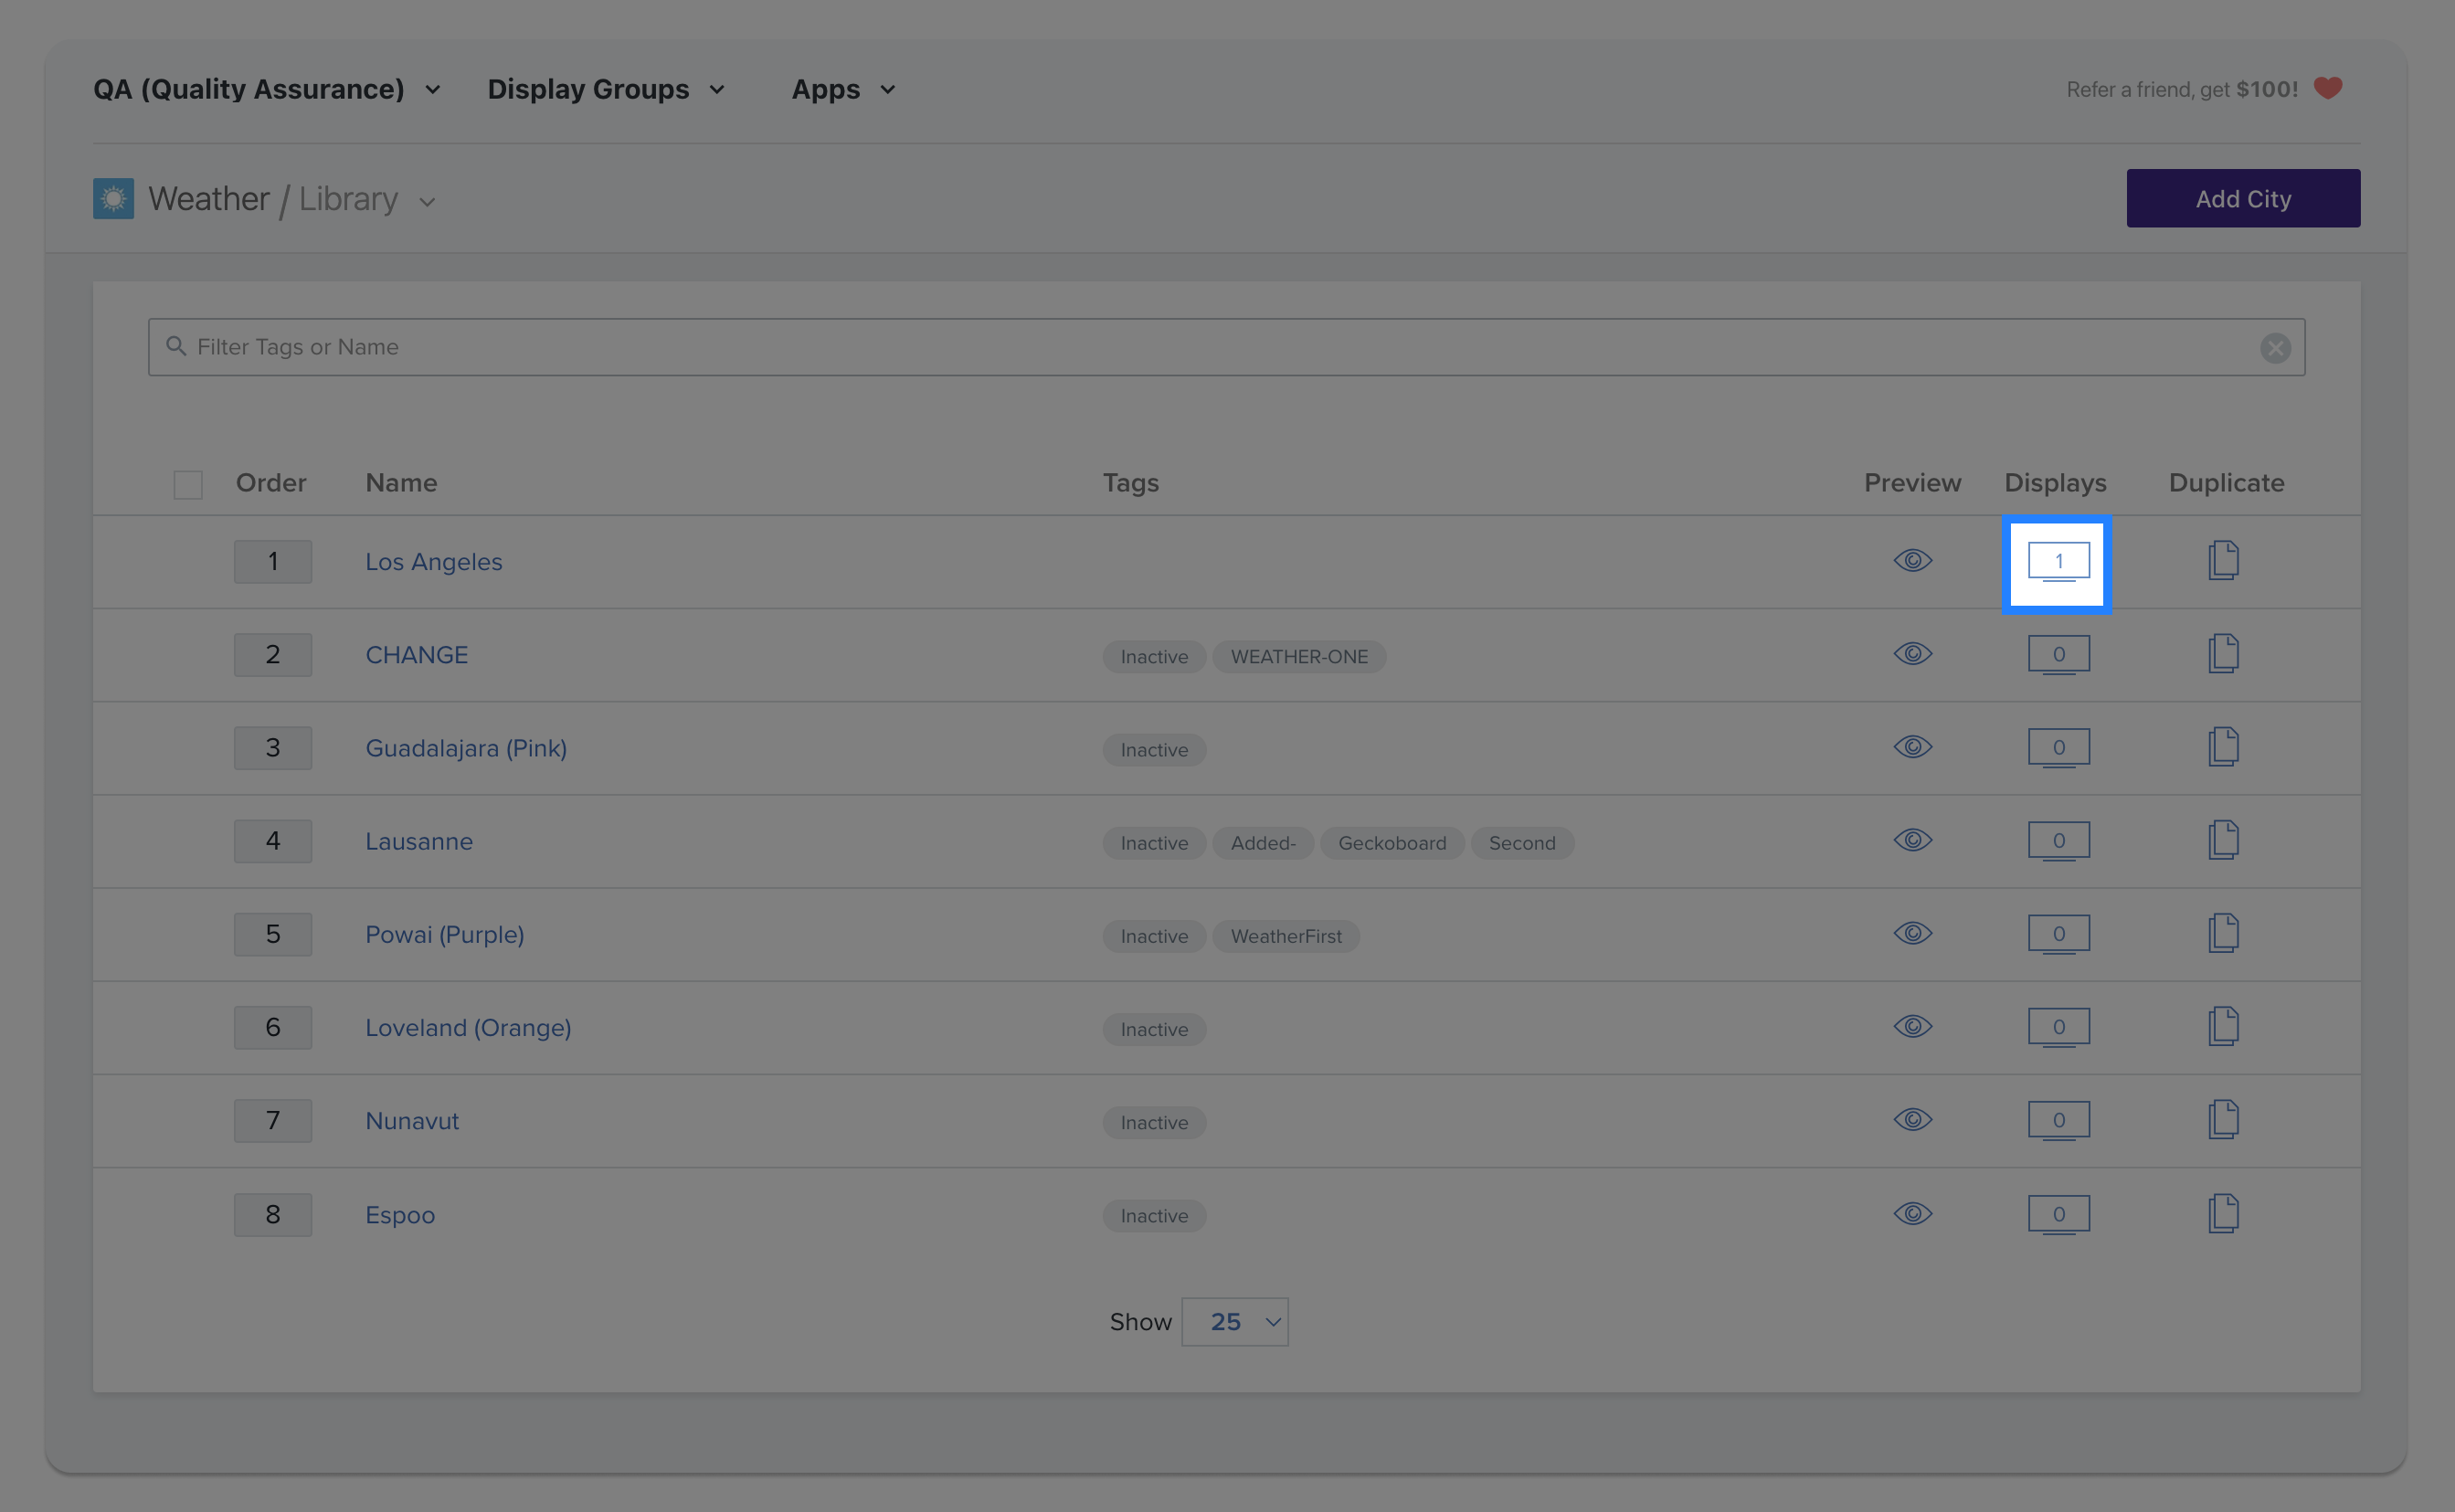Duplicate the Loveland (Orange) entry
Viewport: 2455px width, 1512px height.
2223,1026
